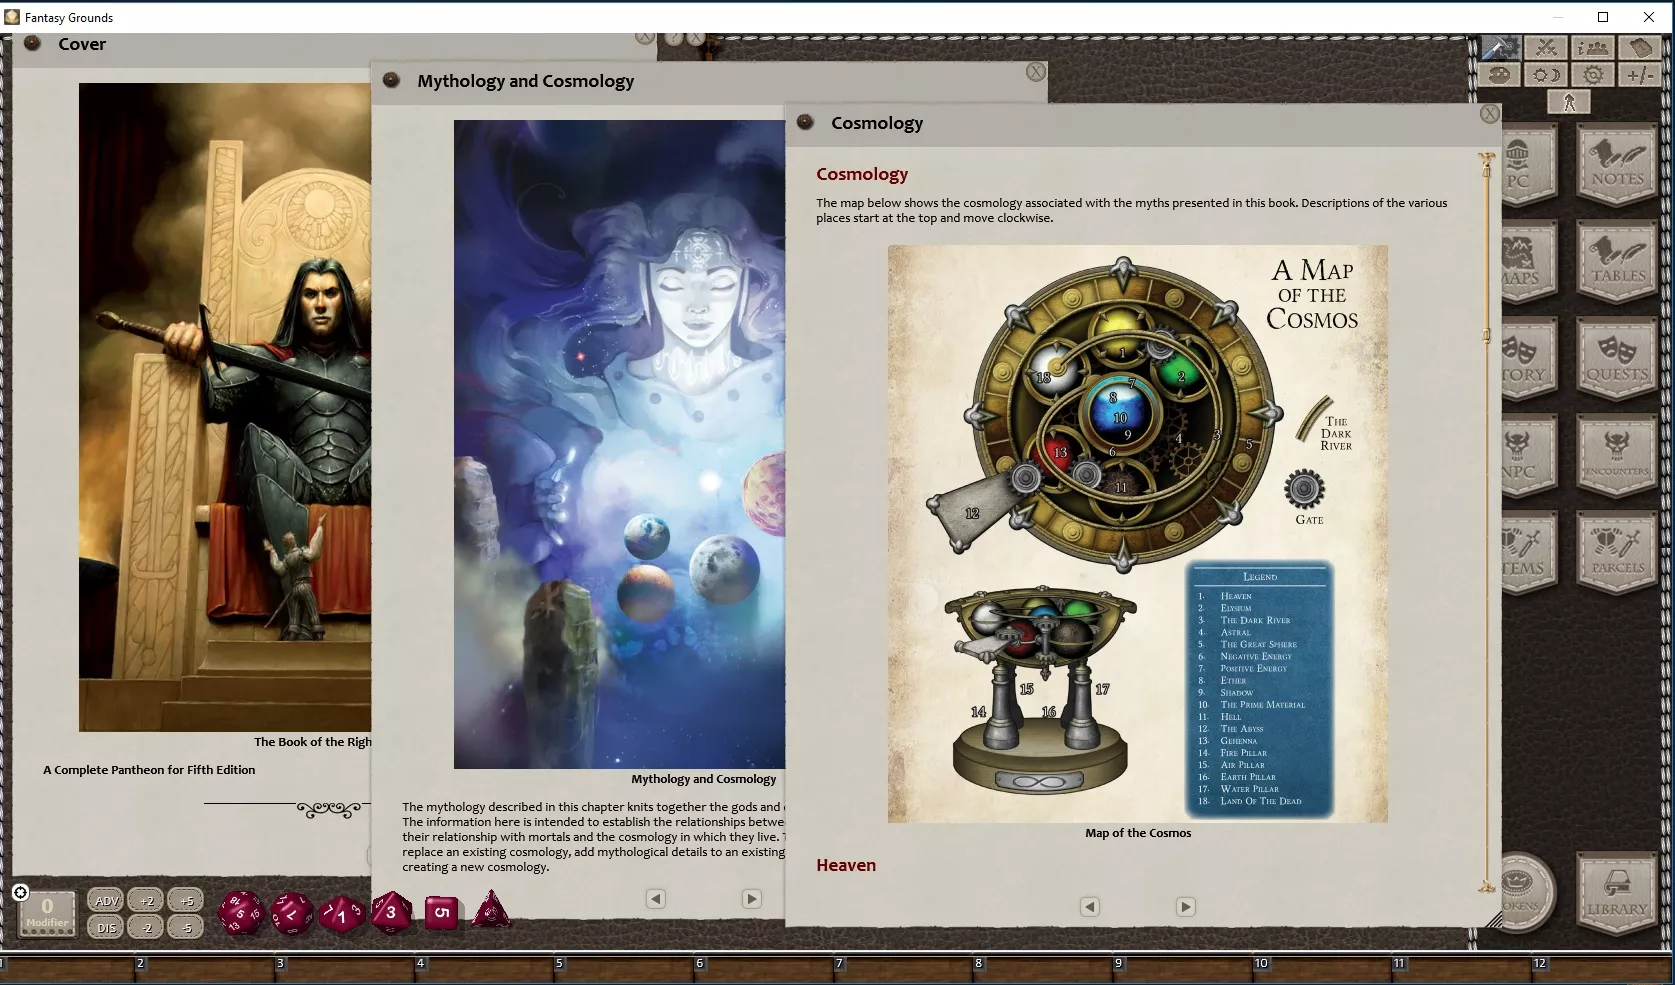The height and width of the screenshot is (985, 1675).
Task: Open the Library sidebar button
Action: coord(1617,892)
